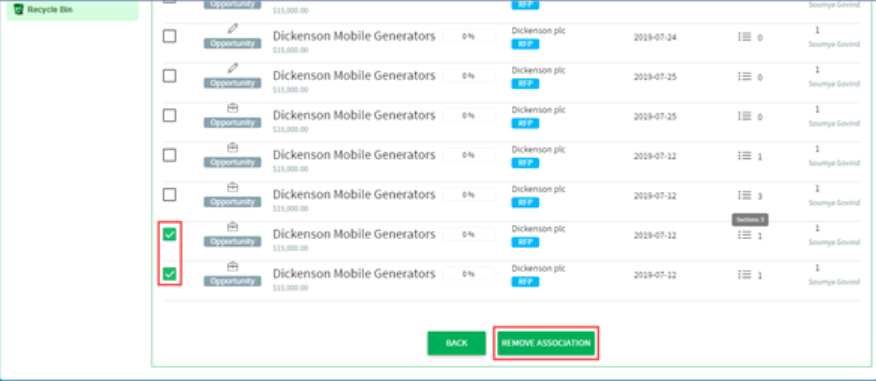
Task: Click the 0% progress bar in 3-sections row
Action: click(x=468, y=194)
